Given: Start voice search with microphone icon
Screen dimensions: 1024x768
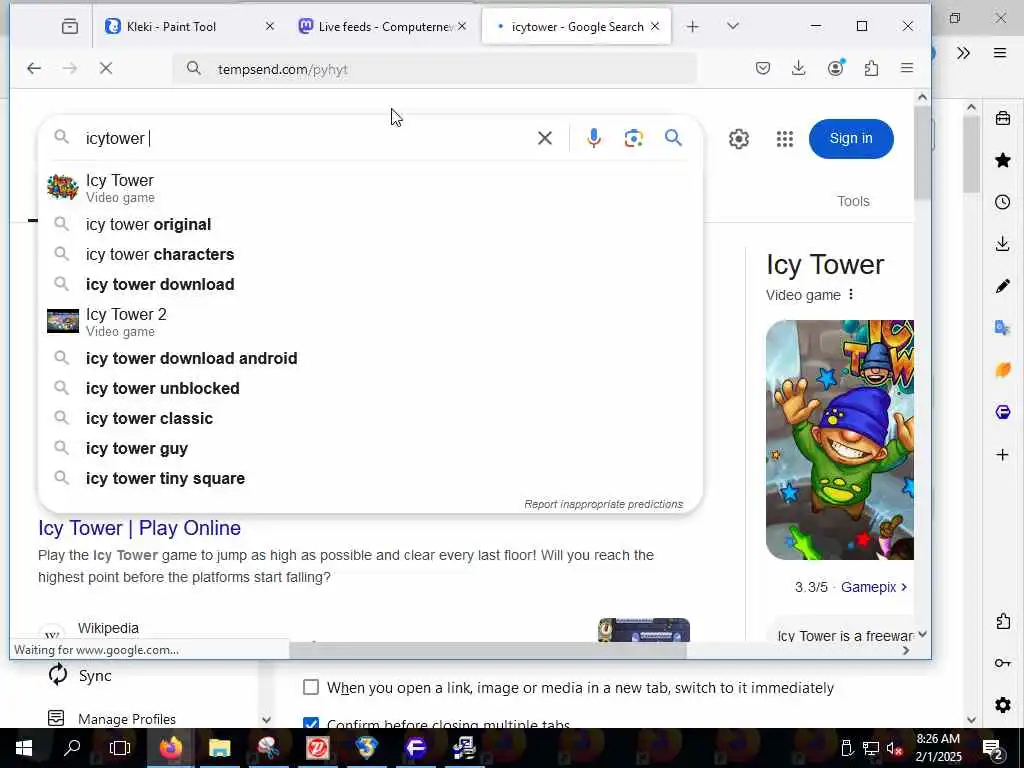Looking at the screenshot, I should (594, 138).
